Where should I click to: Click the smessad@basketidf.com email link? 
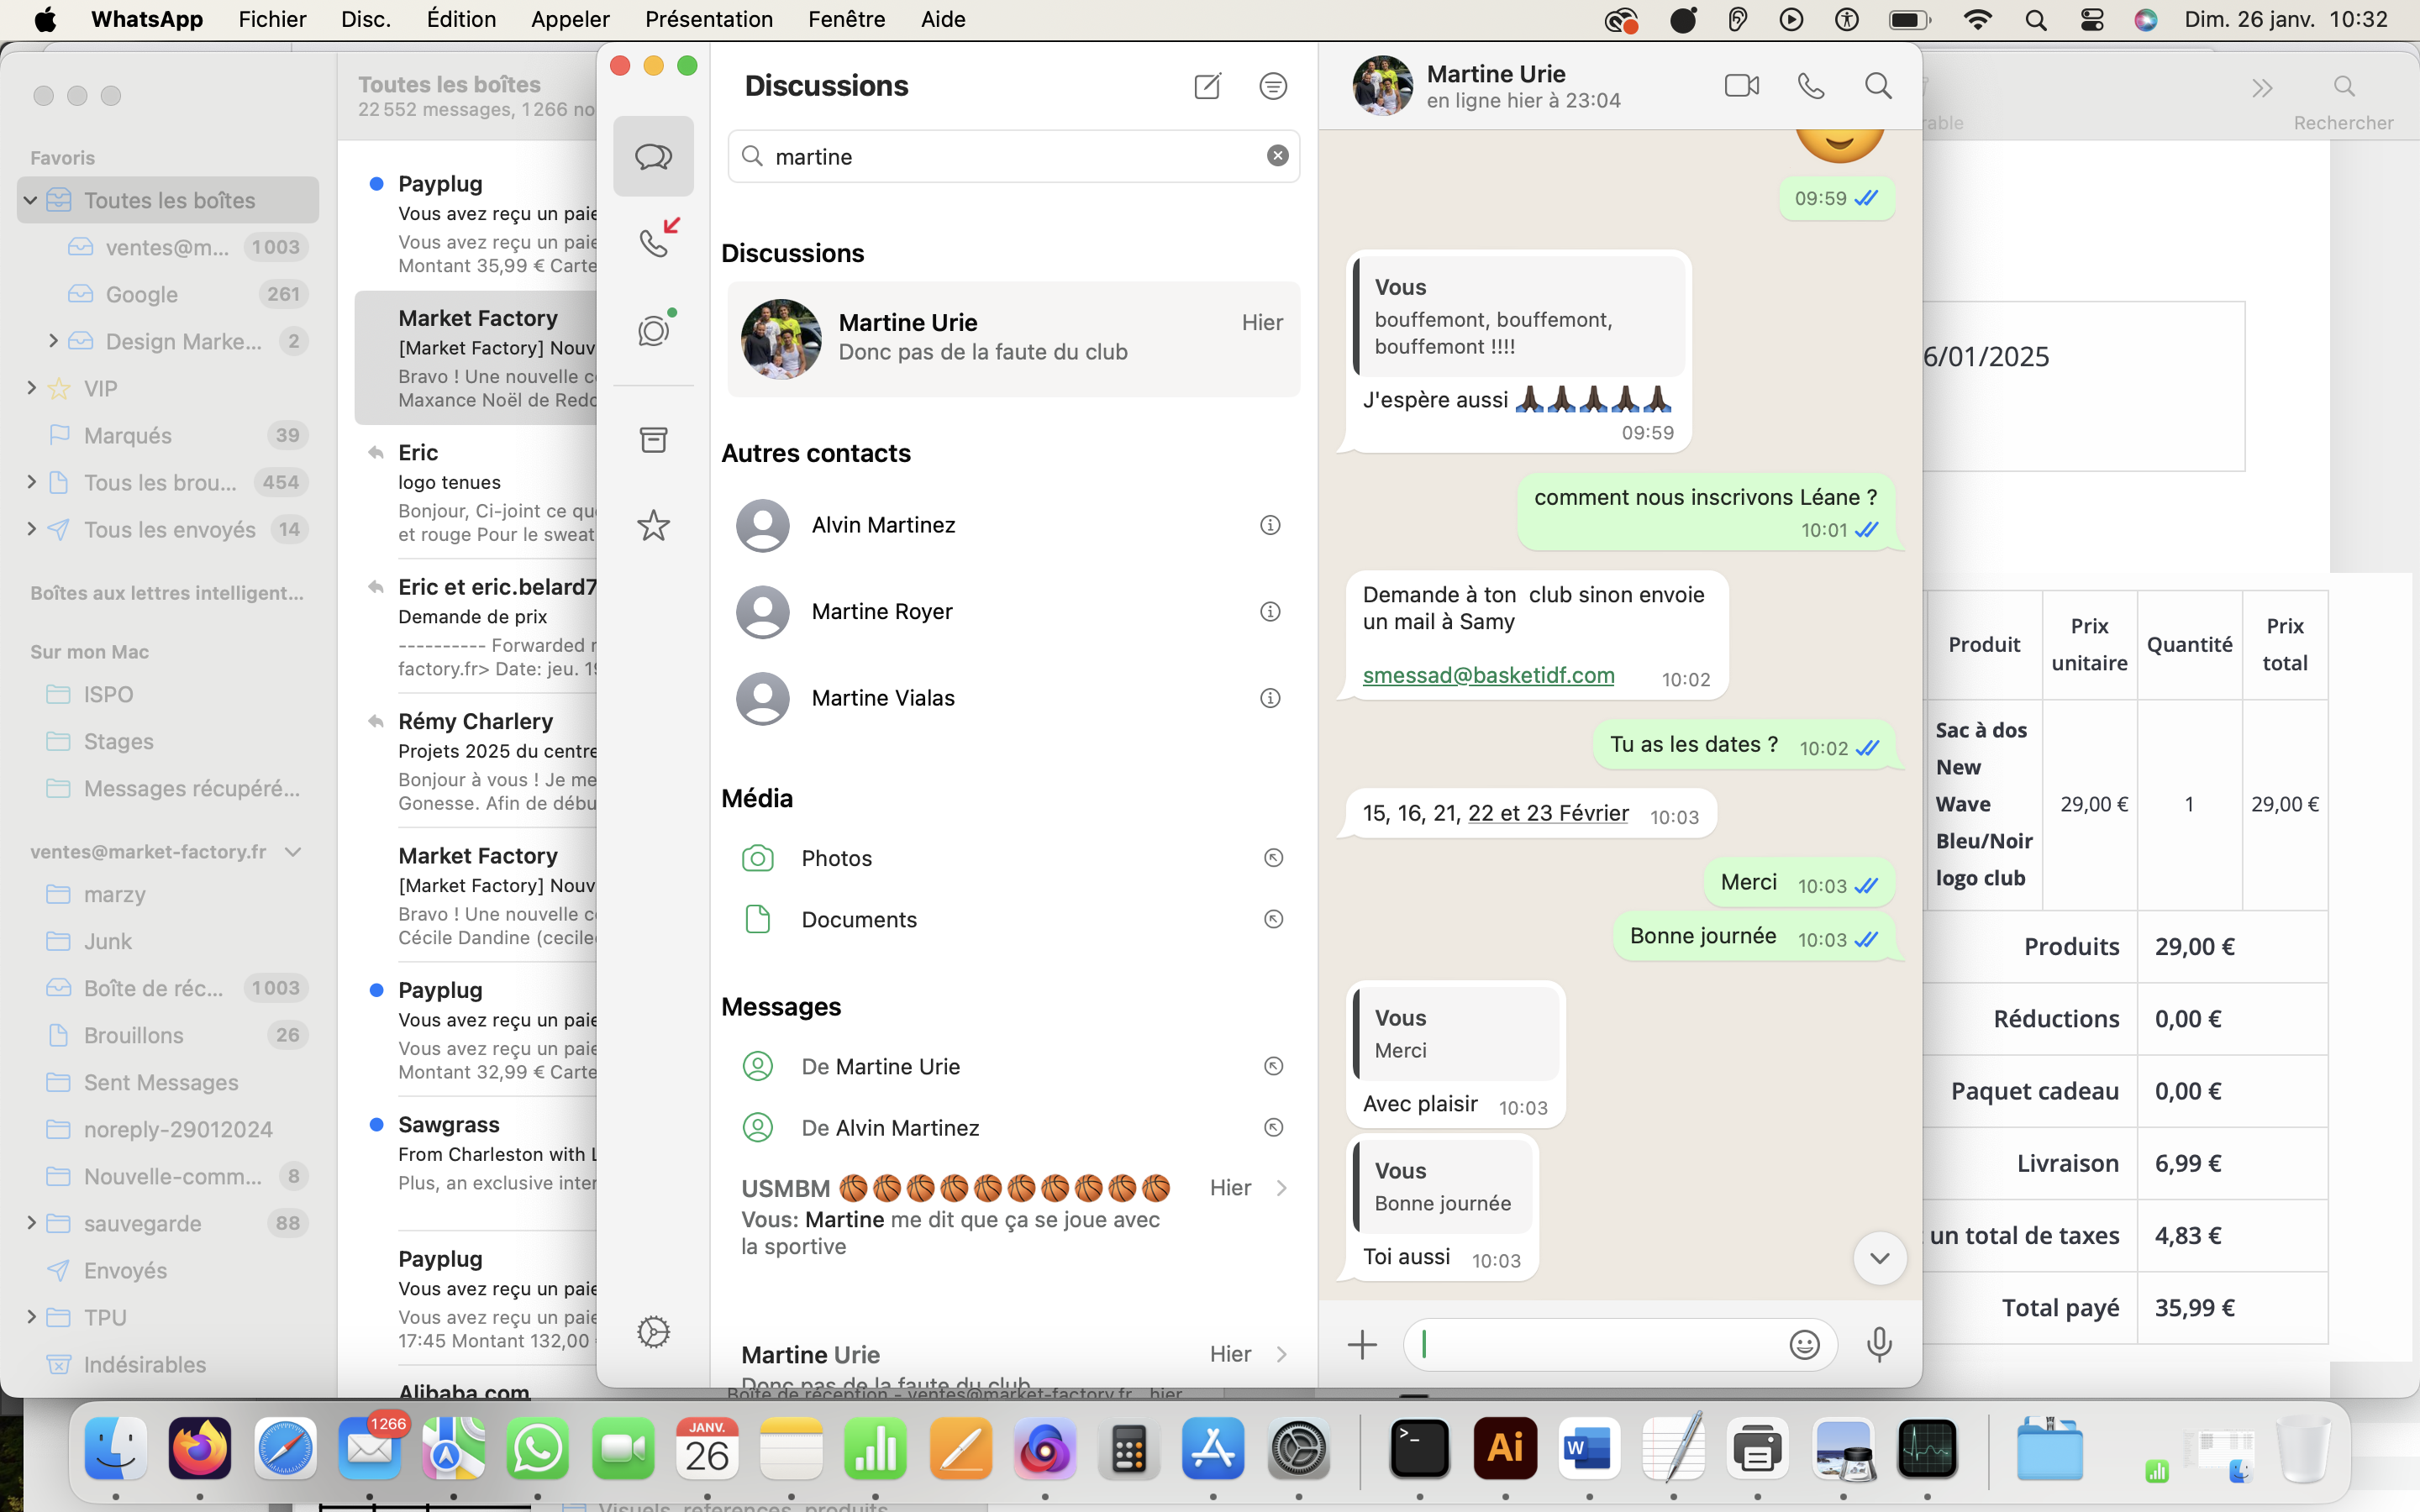click(x=1488, y=676)
